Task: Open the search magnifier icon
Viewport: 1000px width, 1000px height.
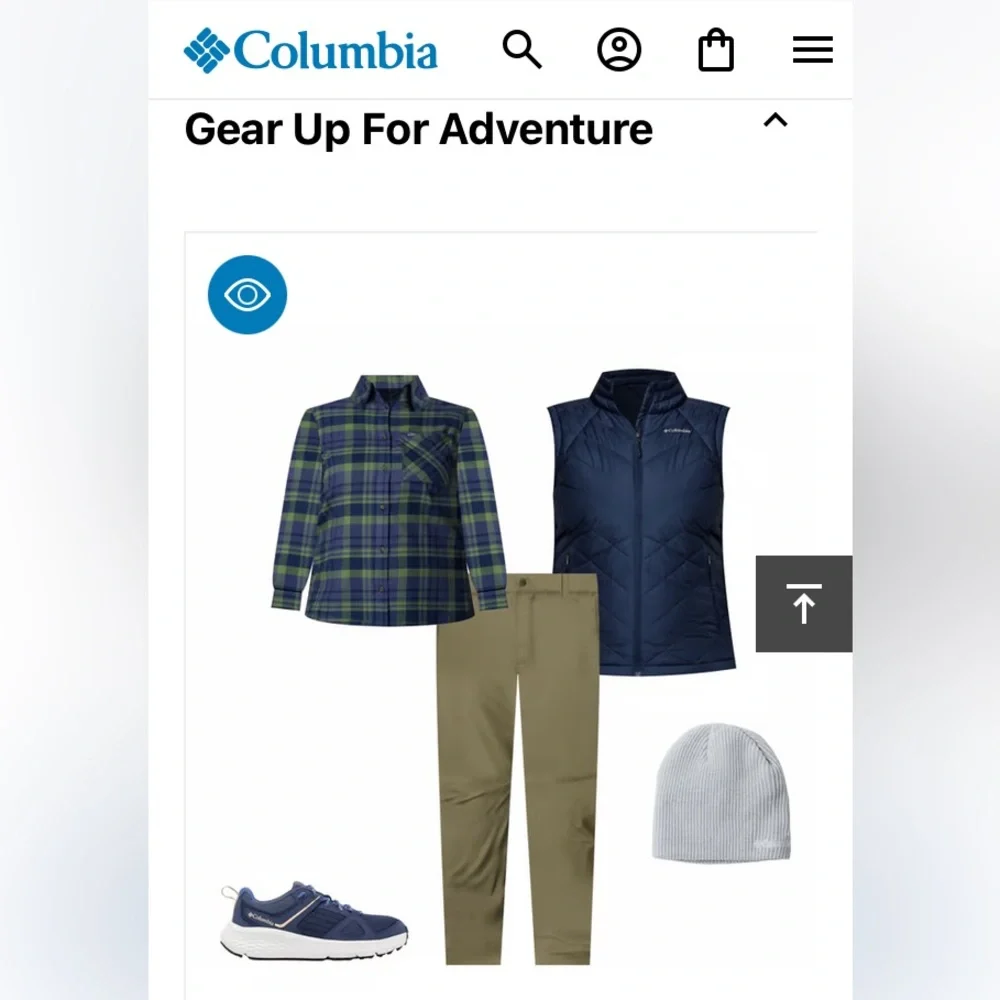Action: tap(522, 49)
